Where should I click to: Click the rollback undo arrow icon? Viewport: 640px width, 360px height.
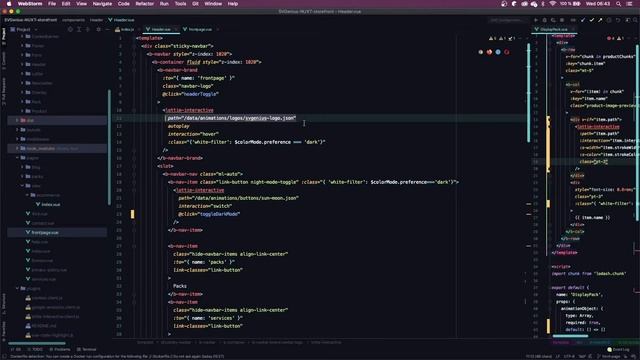(618, 20)
